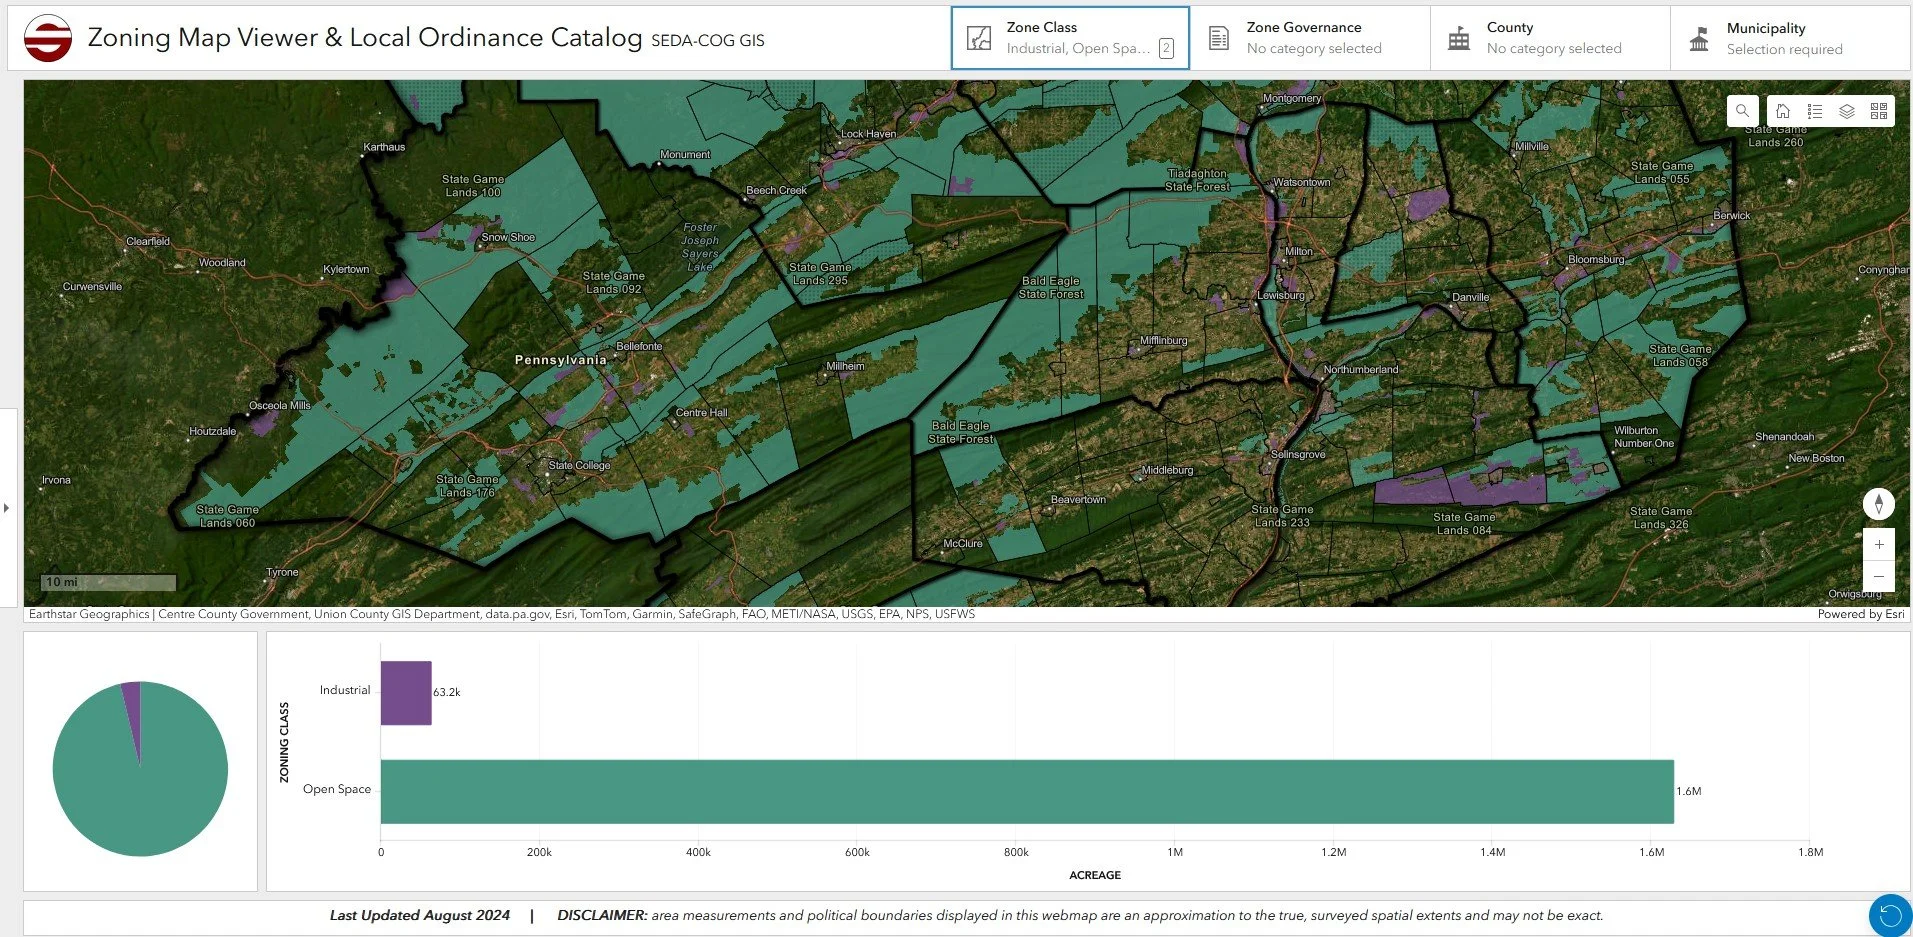The image size is (1913, 937).
Task: Click the Industrial axis label
Action: (x=345, y=690)
